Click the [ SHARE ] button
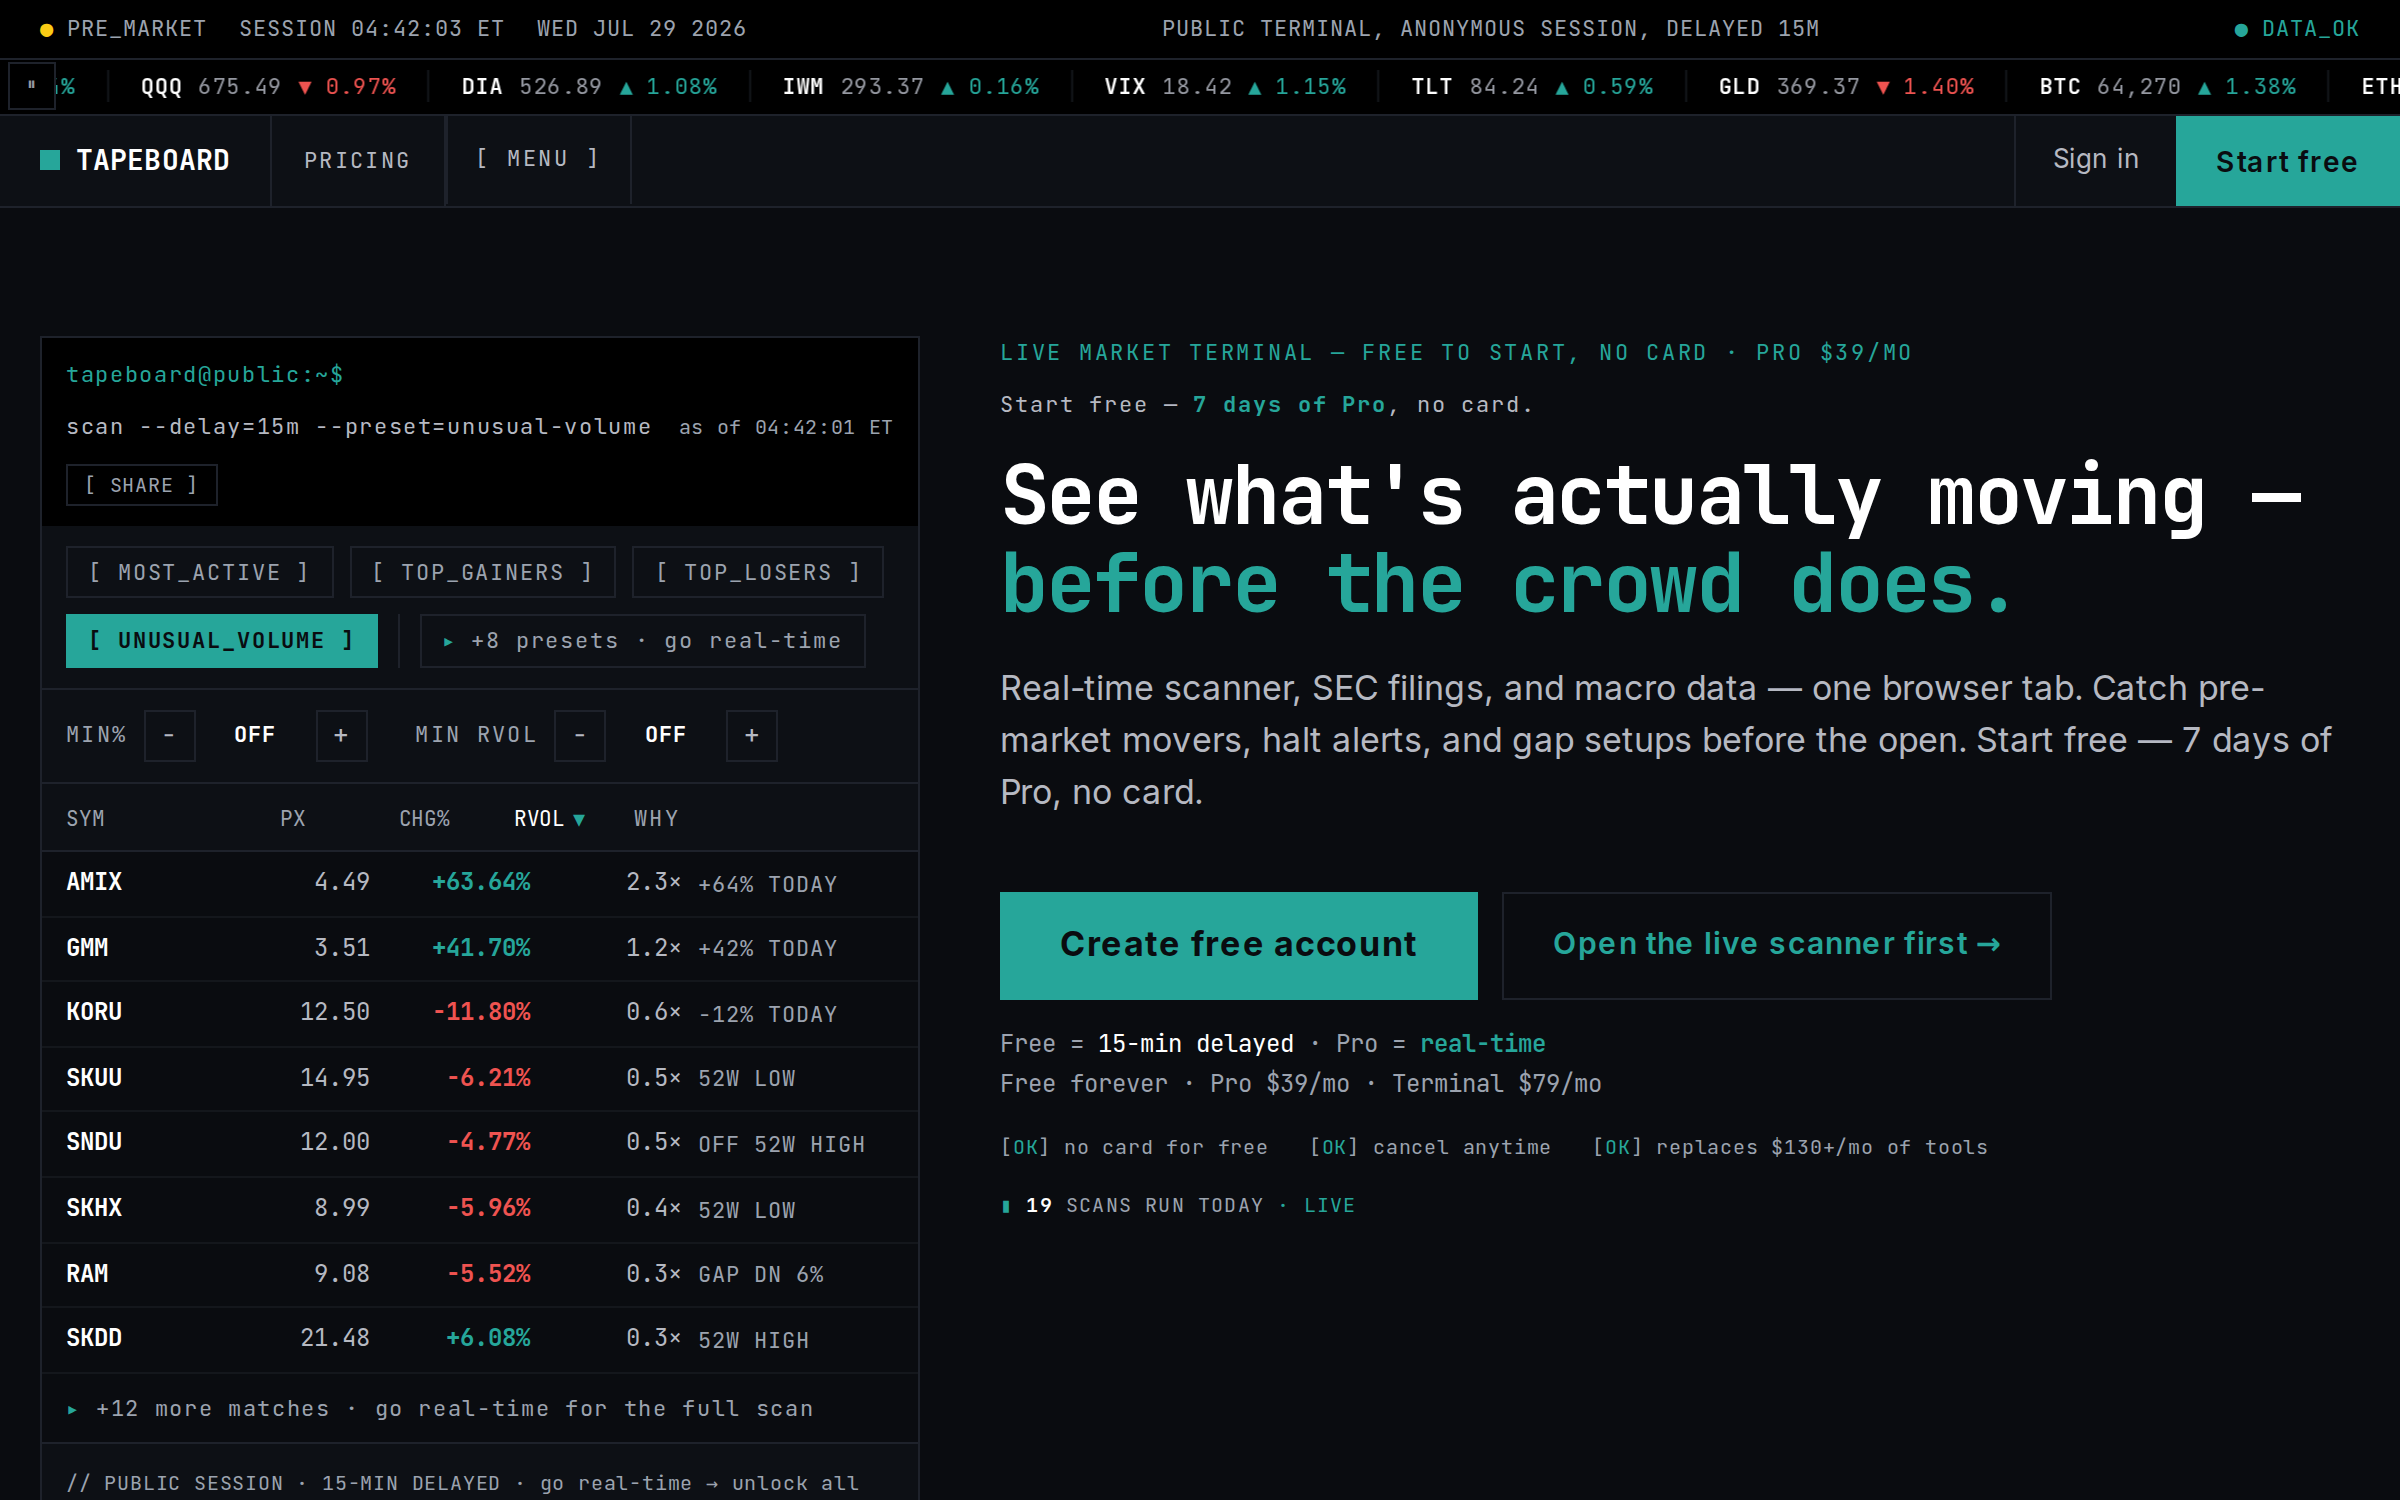 coord(141,485)
